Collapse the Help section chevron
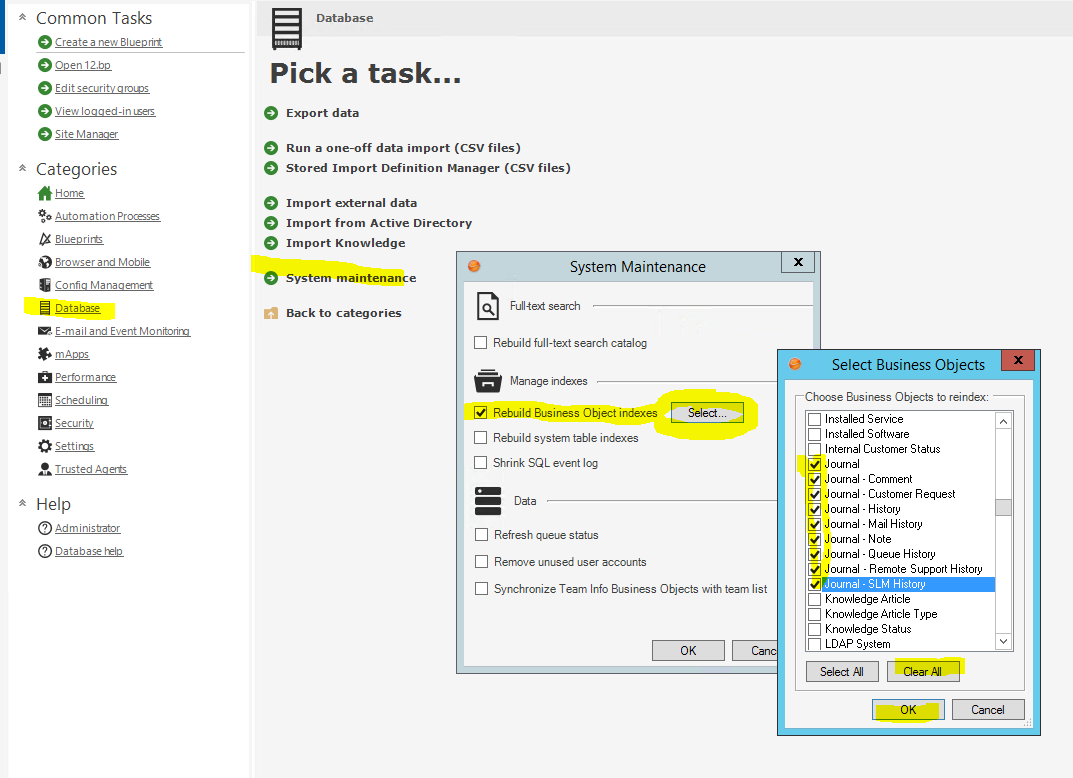The width and height of the screenshot is (1073, 778). click(22, 504)
